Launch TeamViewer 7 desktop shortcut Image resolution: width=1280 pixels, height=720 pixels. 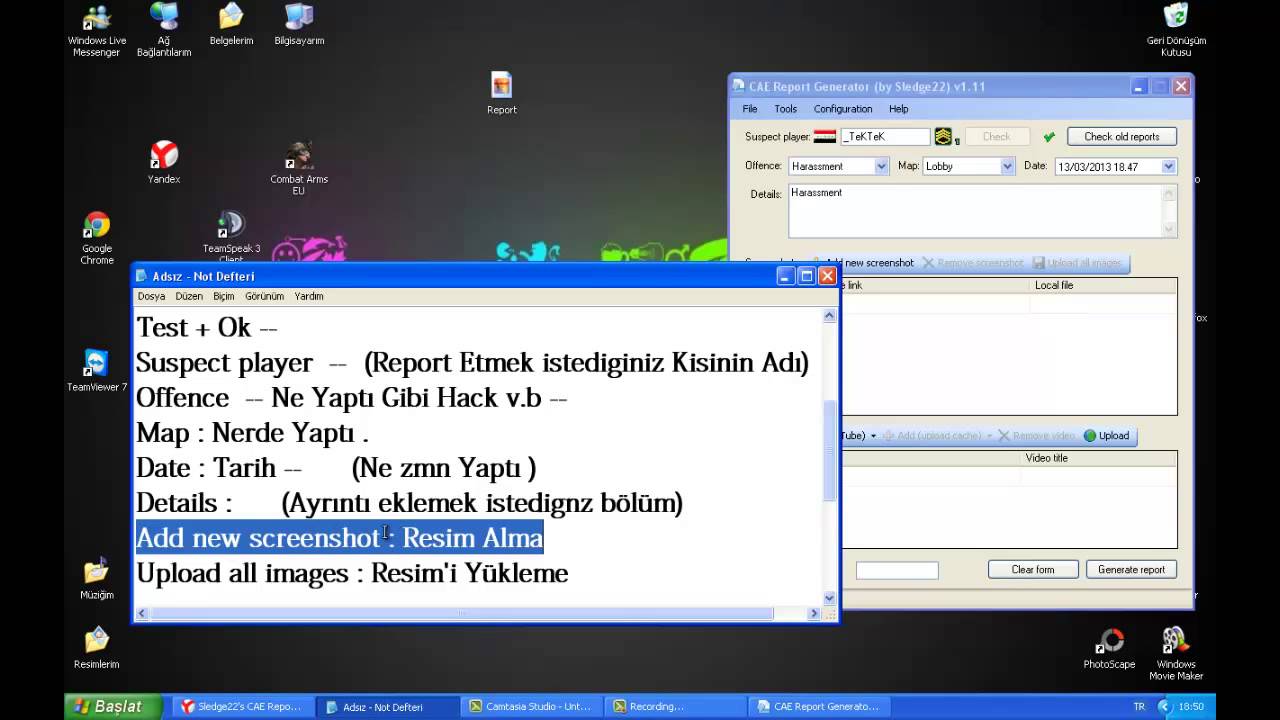[97, 370]
